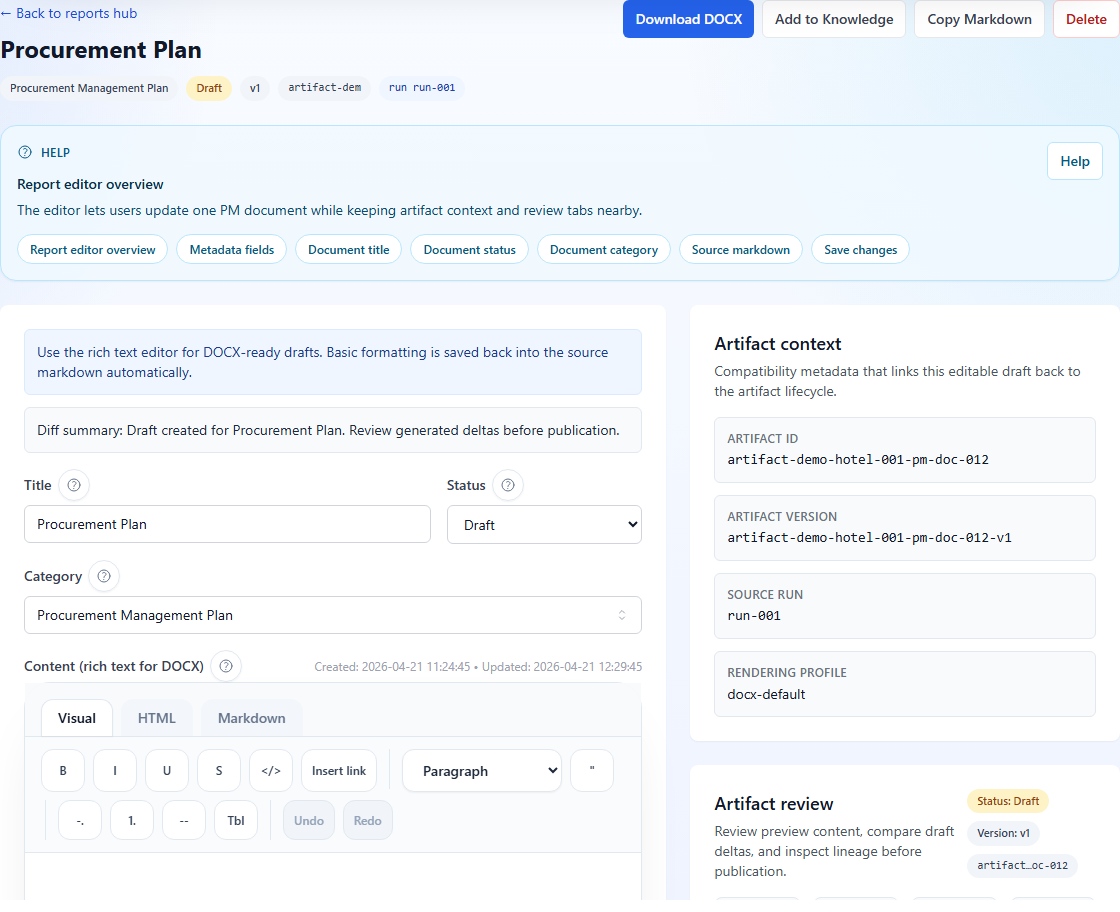The image size is (1120, 912).
Task: Insert a blockquote using the quote icon
Action: 591,770
